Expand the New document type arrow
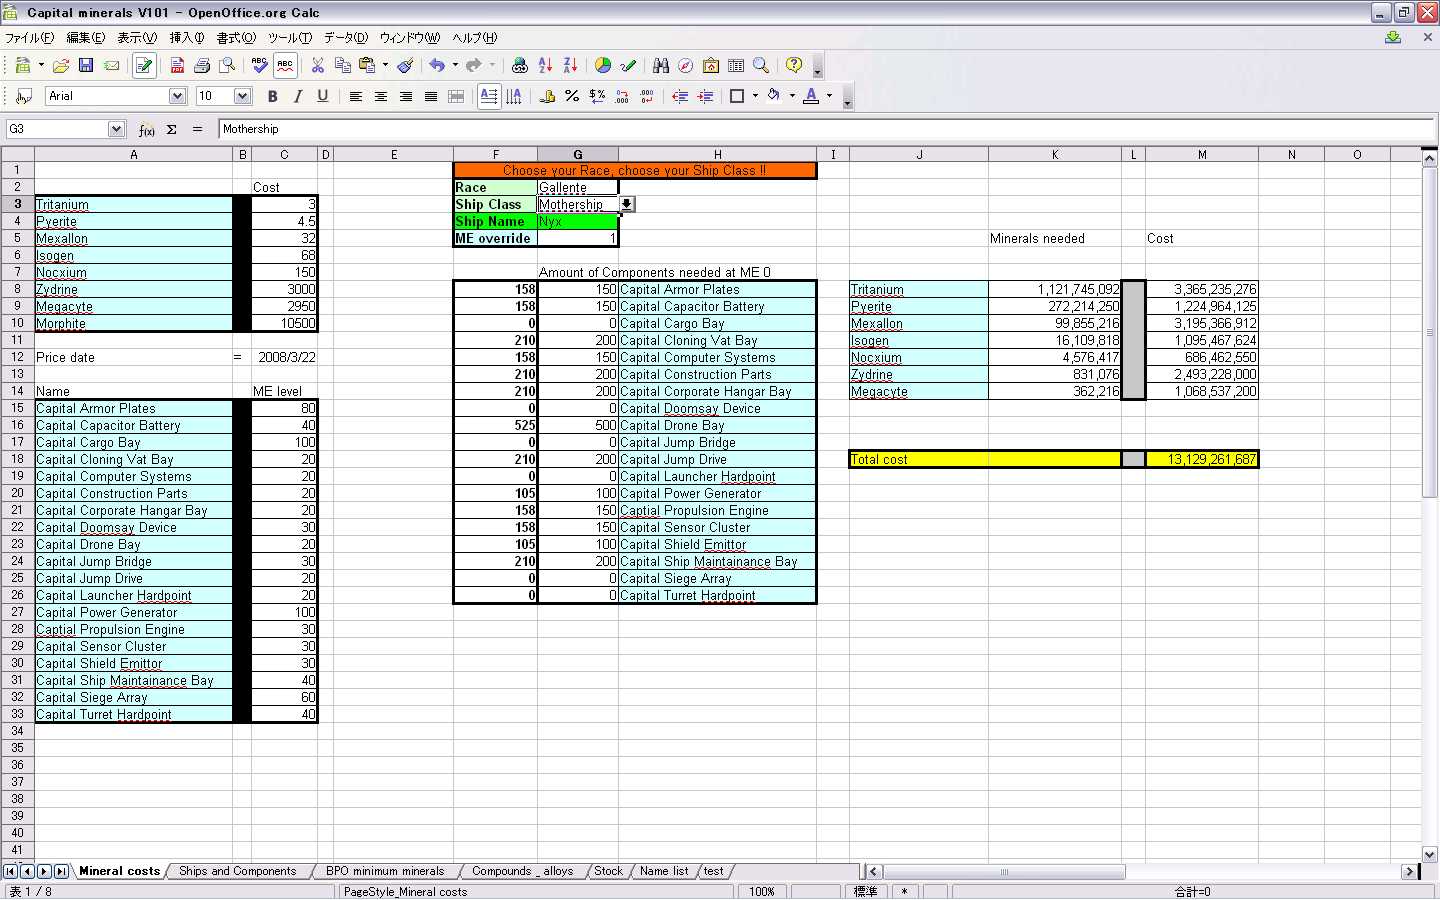 point(41,65)
